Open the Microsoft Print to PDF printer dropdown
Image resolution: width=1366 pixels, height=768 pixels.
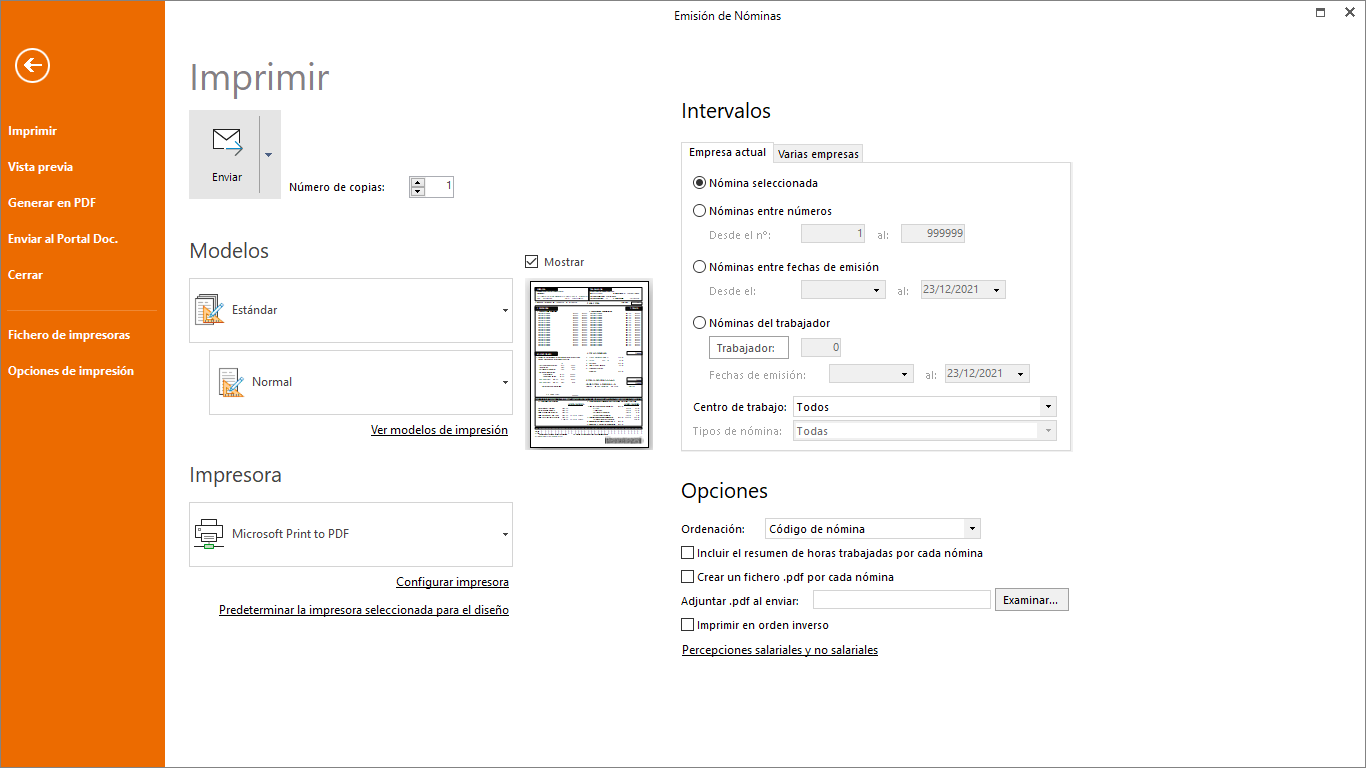pos(505,535)
